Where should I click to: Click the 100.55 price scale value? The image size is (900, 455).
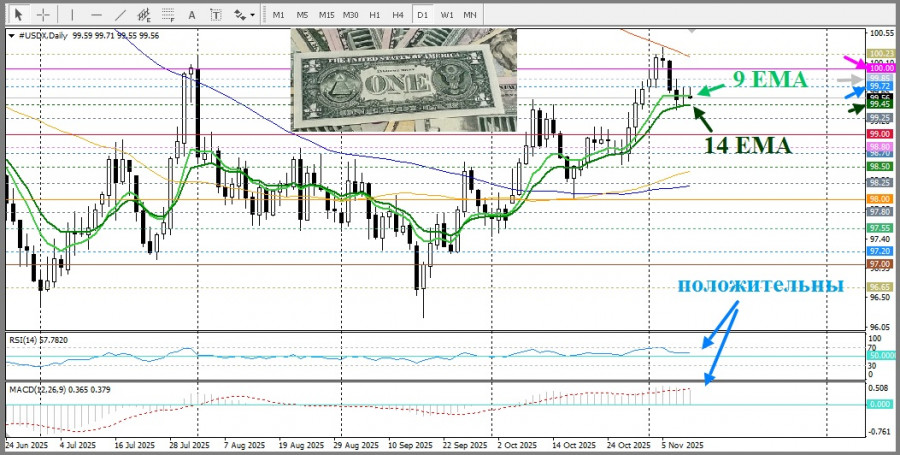click(880, 34)
